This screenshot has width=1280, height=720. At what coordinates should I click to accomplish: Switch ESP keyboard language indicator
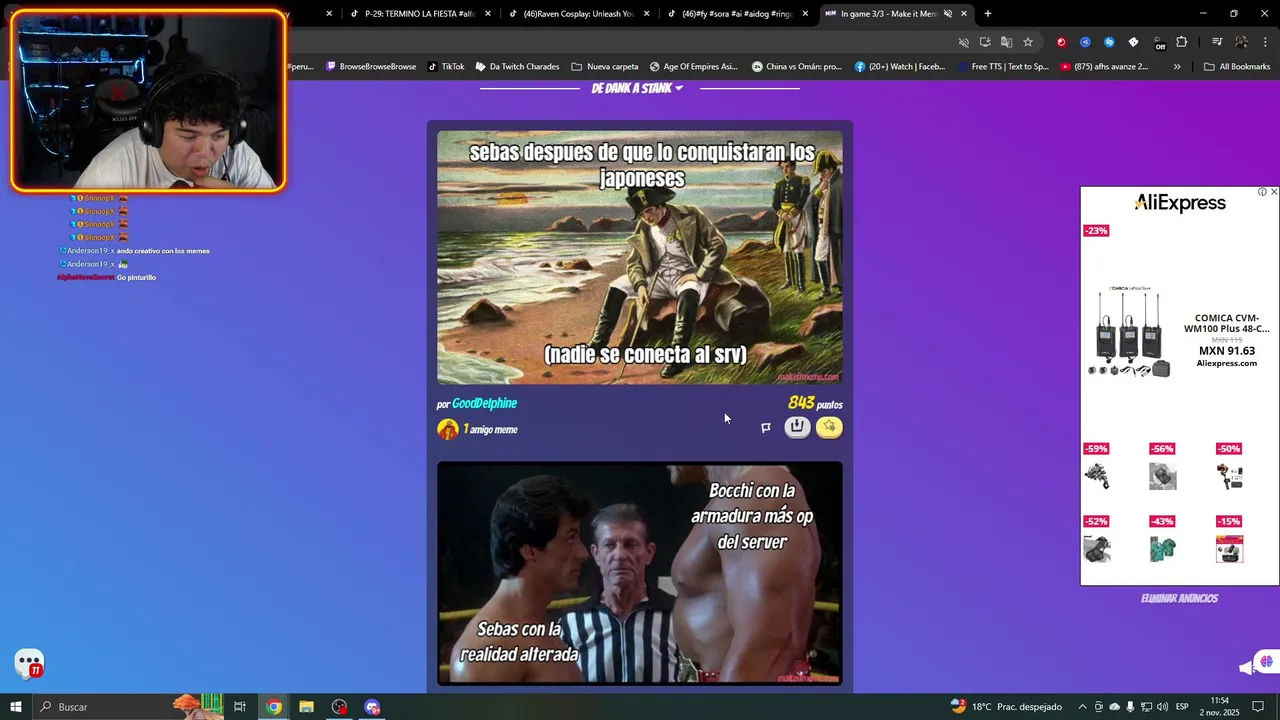click(x=1182, y=707)
